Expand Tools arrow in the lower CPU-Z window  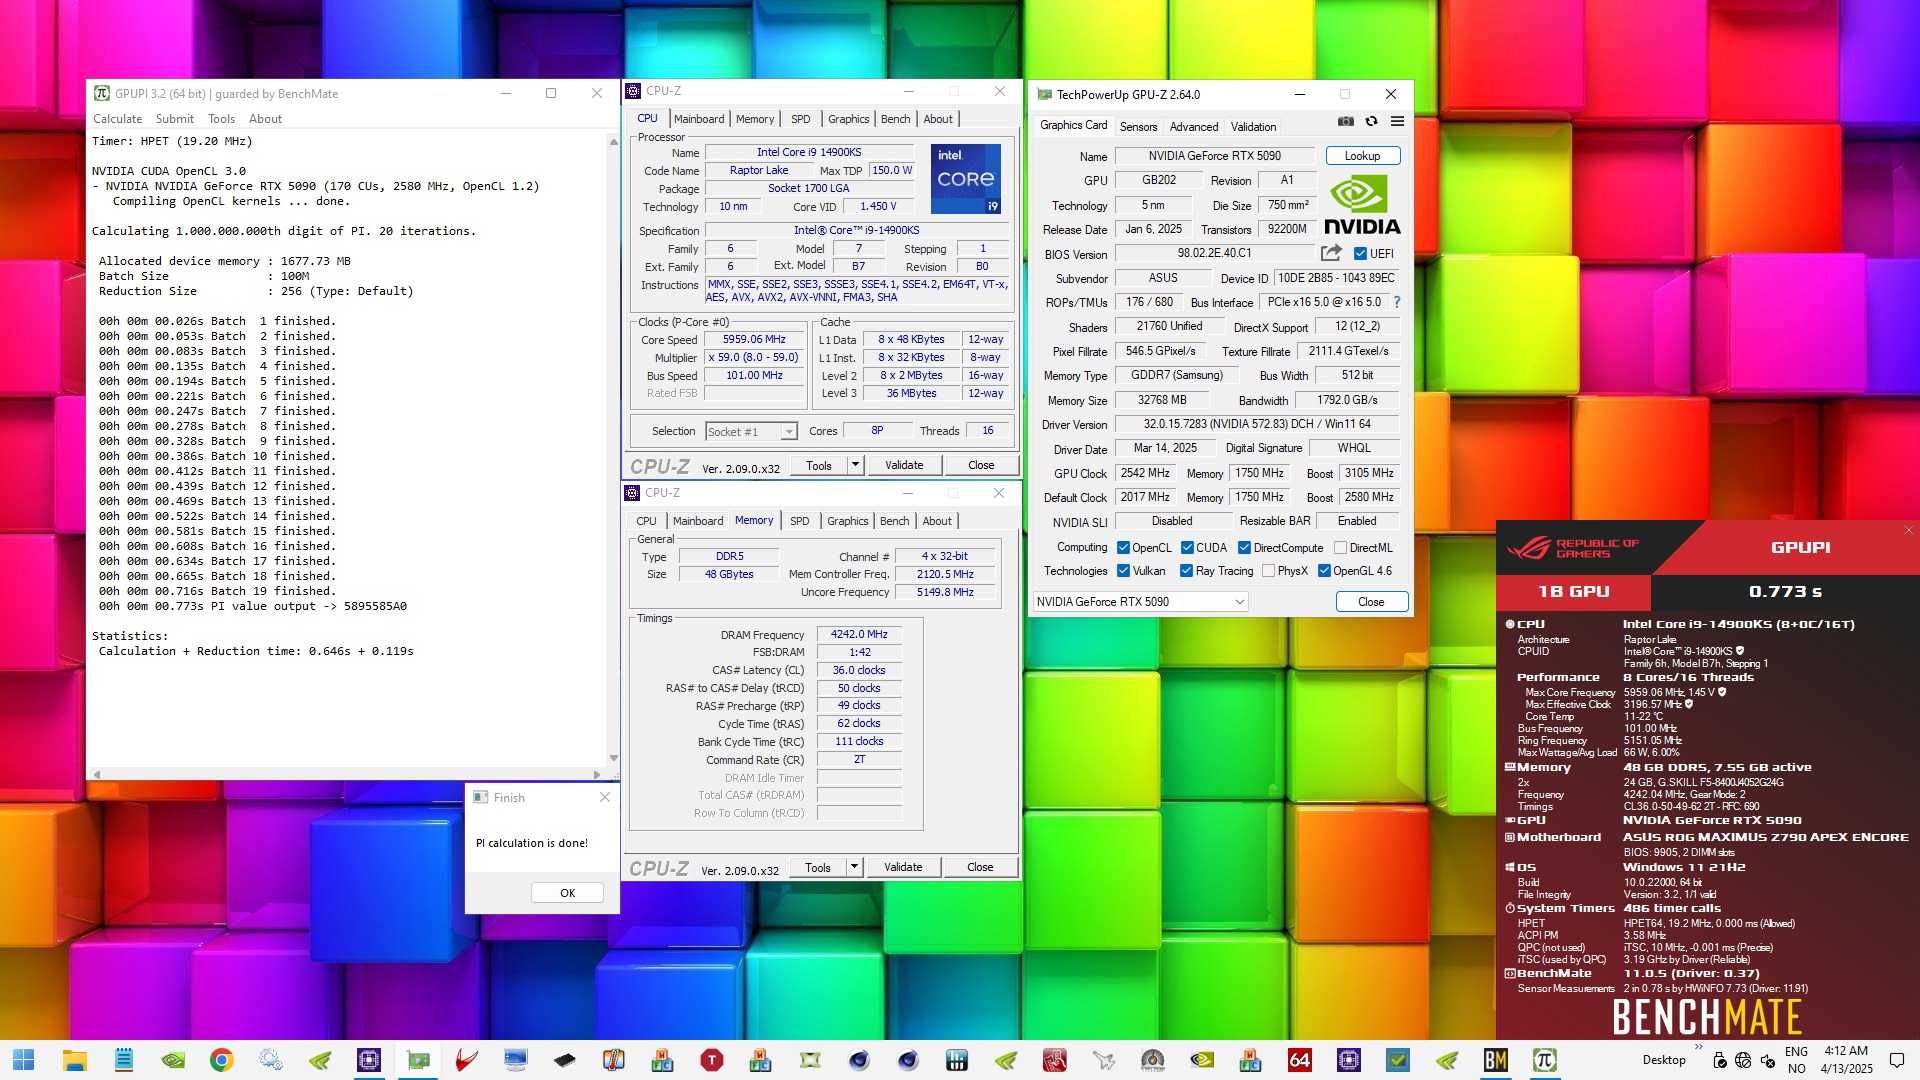point(854,867)
